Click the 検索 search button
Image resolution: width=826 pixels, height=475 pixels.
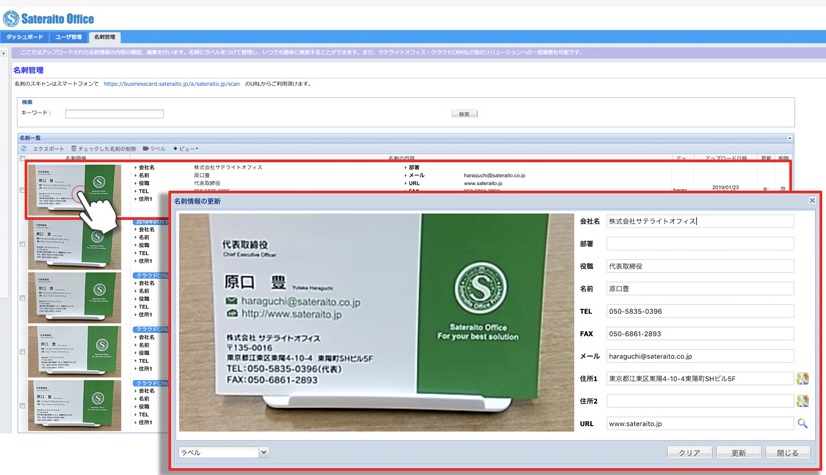[x=464, y=114]
